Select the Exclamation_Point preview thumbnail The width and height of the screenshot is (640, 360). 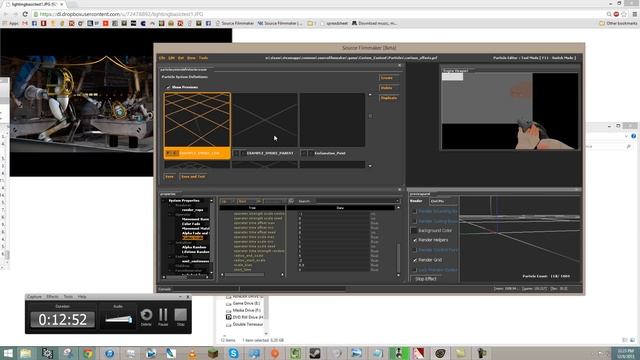(x=332, y=120)
